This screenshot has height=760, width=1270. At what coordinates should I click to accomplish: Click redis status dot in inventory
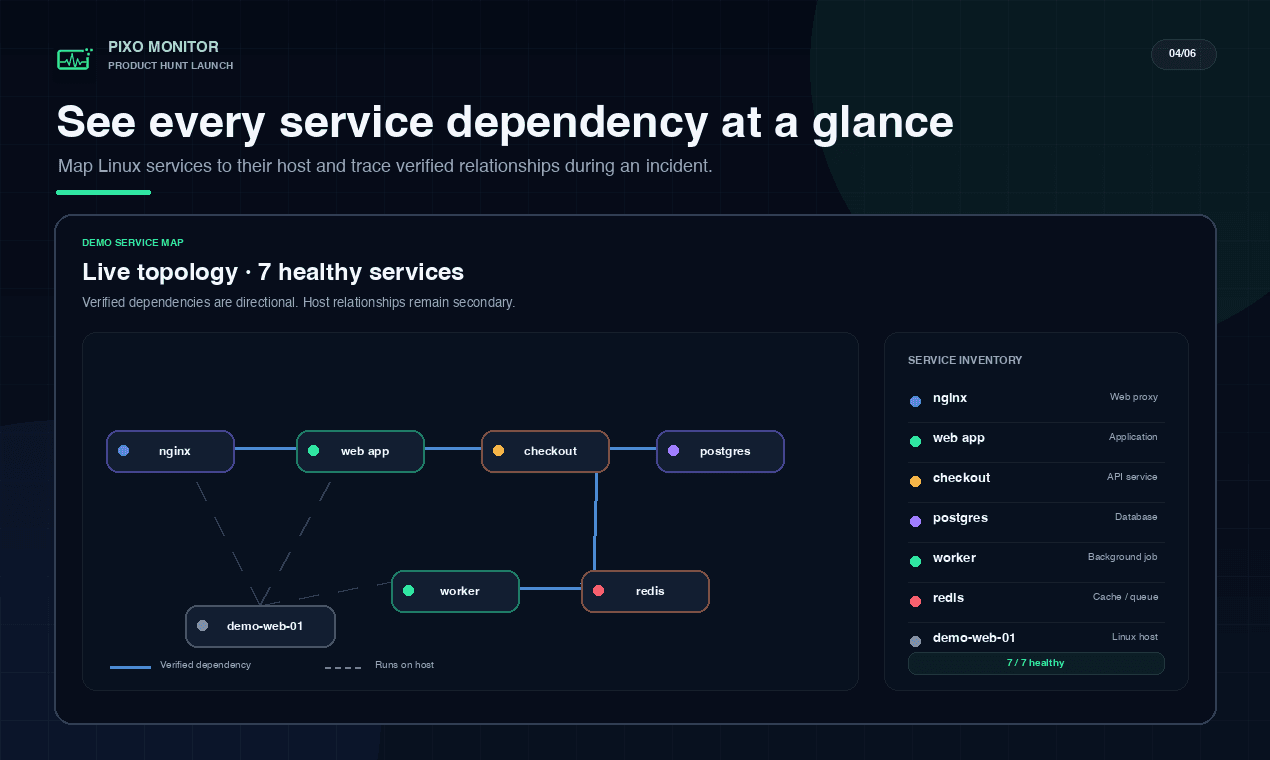915,601
